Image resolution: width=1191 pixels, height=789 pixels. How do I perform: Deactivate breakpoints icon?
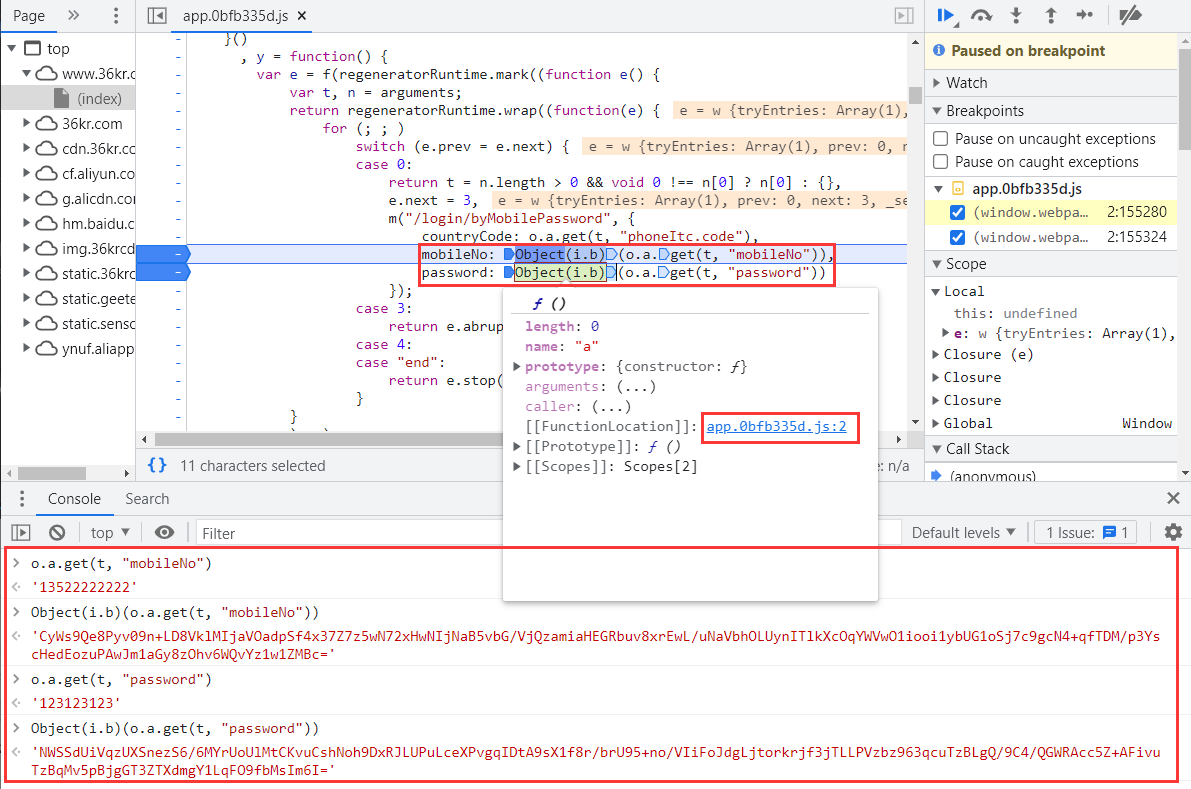(1130, 15)
